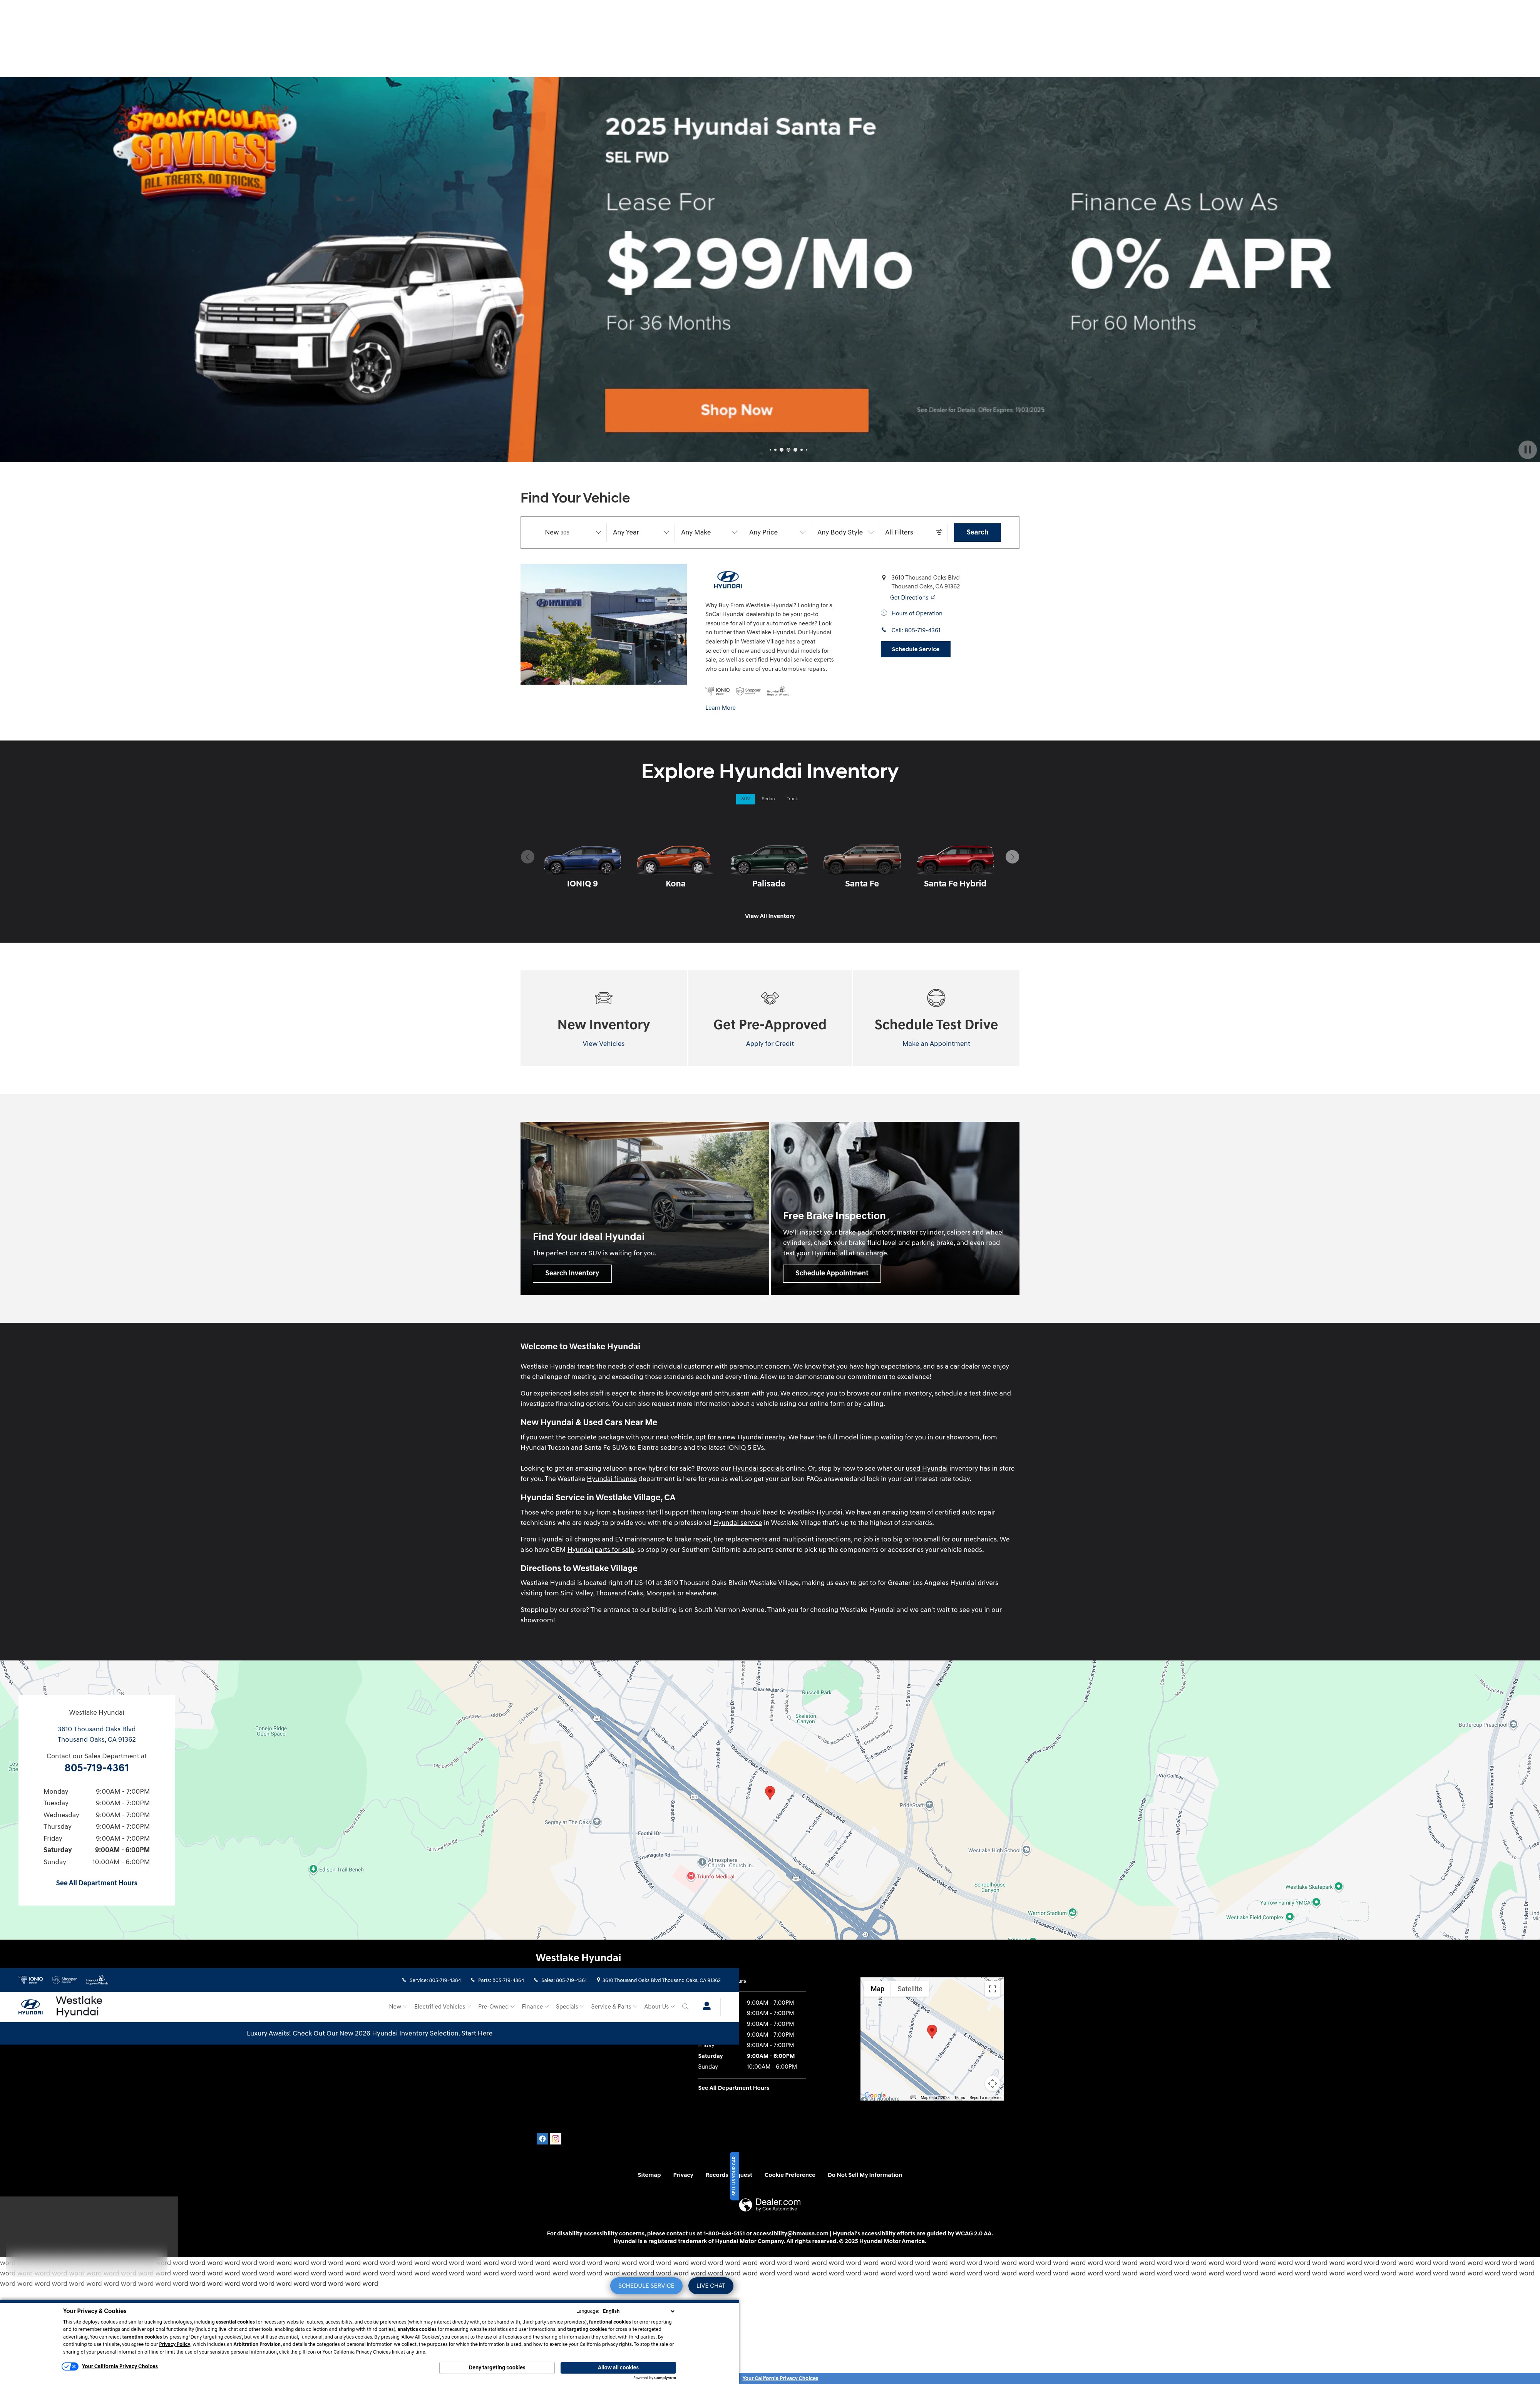1540x2384 pixels.
Task: Click the Shopper Assurance badge below the description
Action: click(749, 691)
